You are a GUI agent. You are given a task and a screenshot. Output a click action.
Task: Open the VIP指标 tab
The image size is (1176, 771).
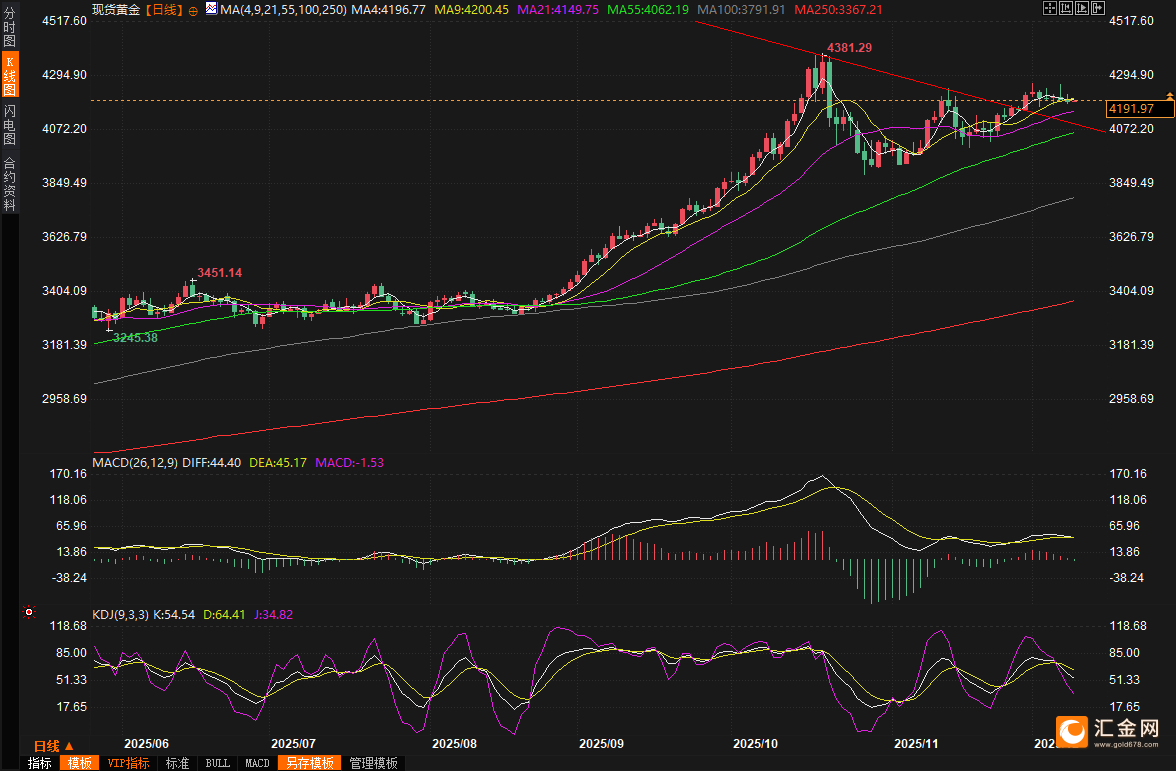coord(128,763)
